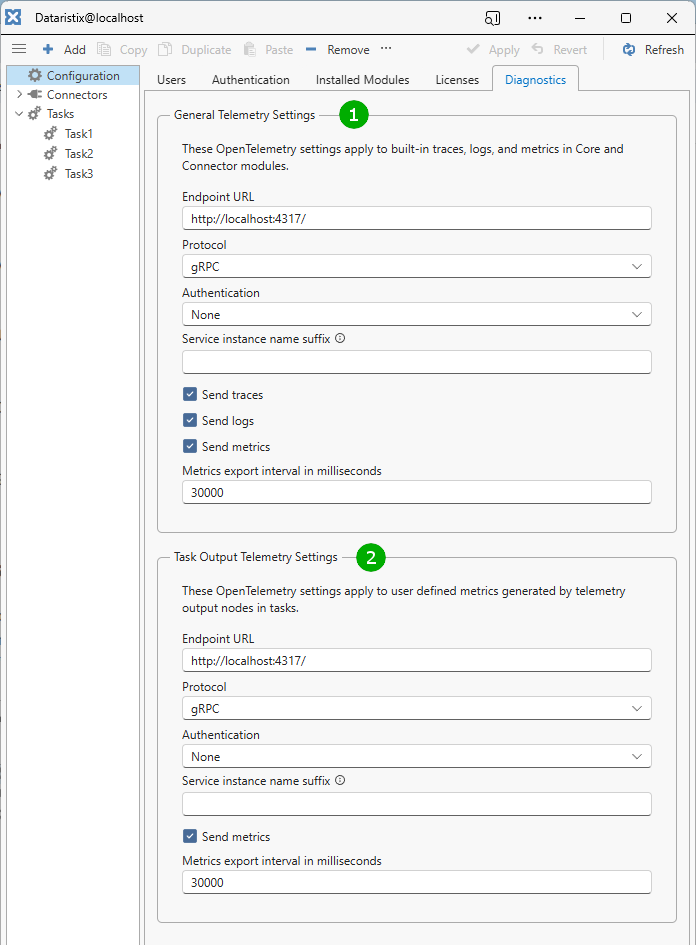Open the hamburger menu icon
The height and width of the screenshot is (945, 696).
point(18,48)
